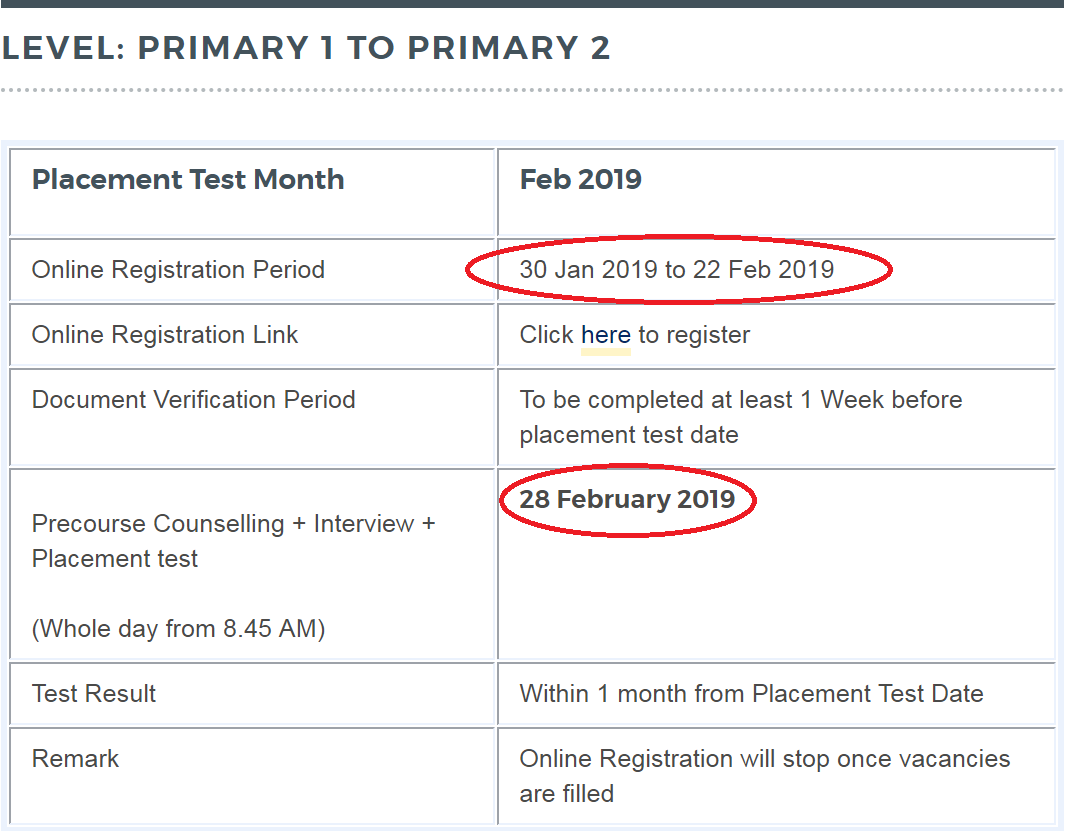Select the '30 Jan 2019 to 22 Feb 2019' text
This screenshot has height=832, width=1065.
(x=676, y=270)
